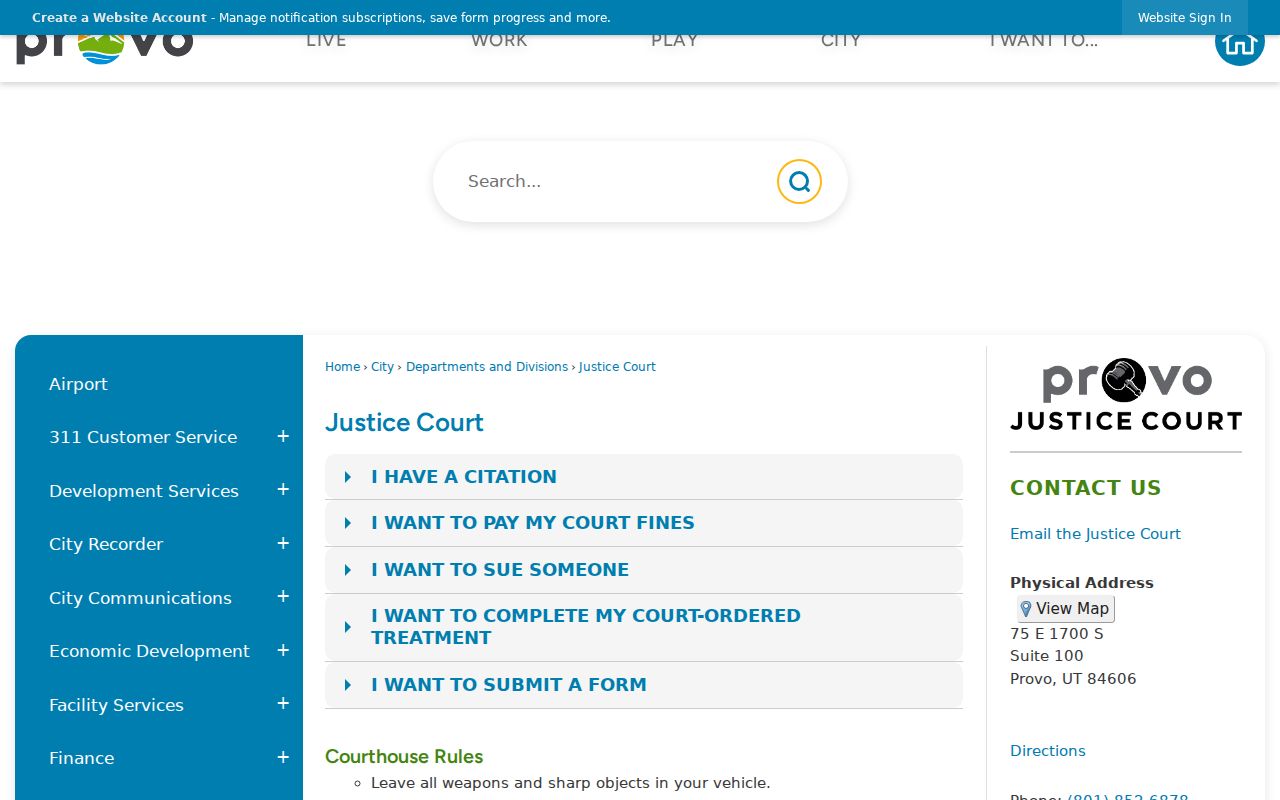Expand I WANT TO COMPLETE MY COURT-ORDERED TREATMENT

pos(644,627)
